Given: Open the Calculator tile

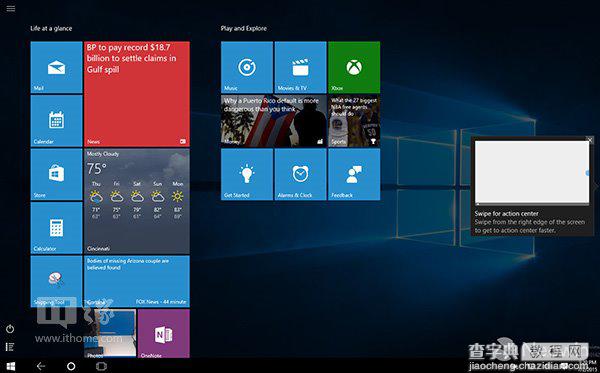Looking at the screenshot, I should point(56,228).
